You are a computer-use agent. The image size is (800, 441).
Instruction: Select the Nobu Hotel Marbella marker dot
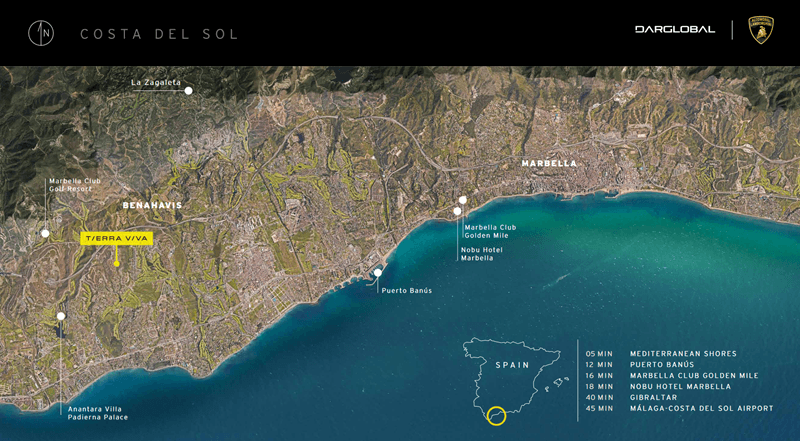click(457, 211)
